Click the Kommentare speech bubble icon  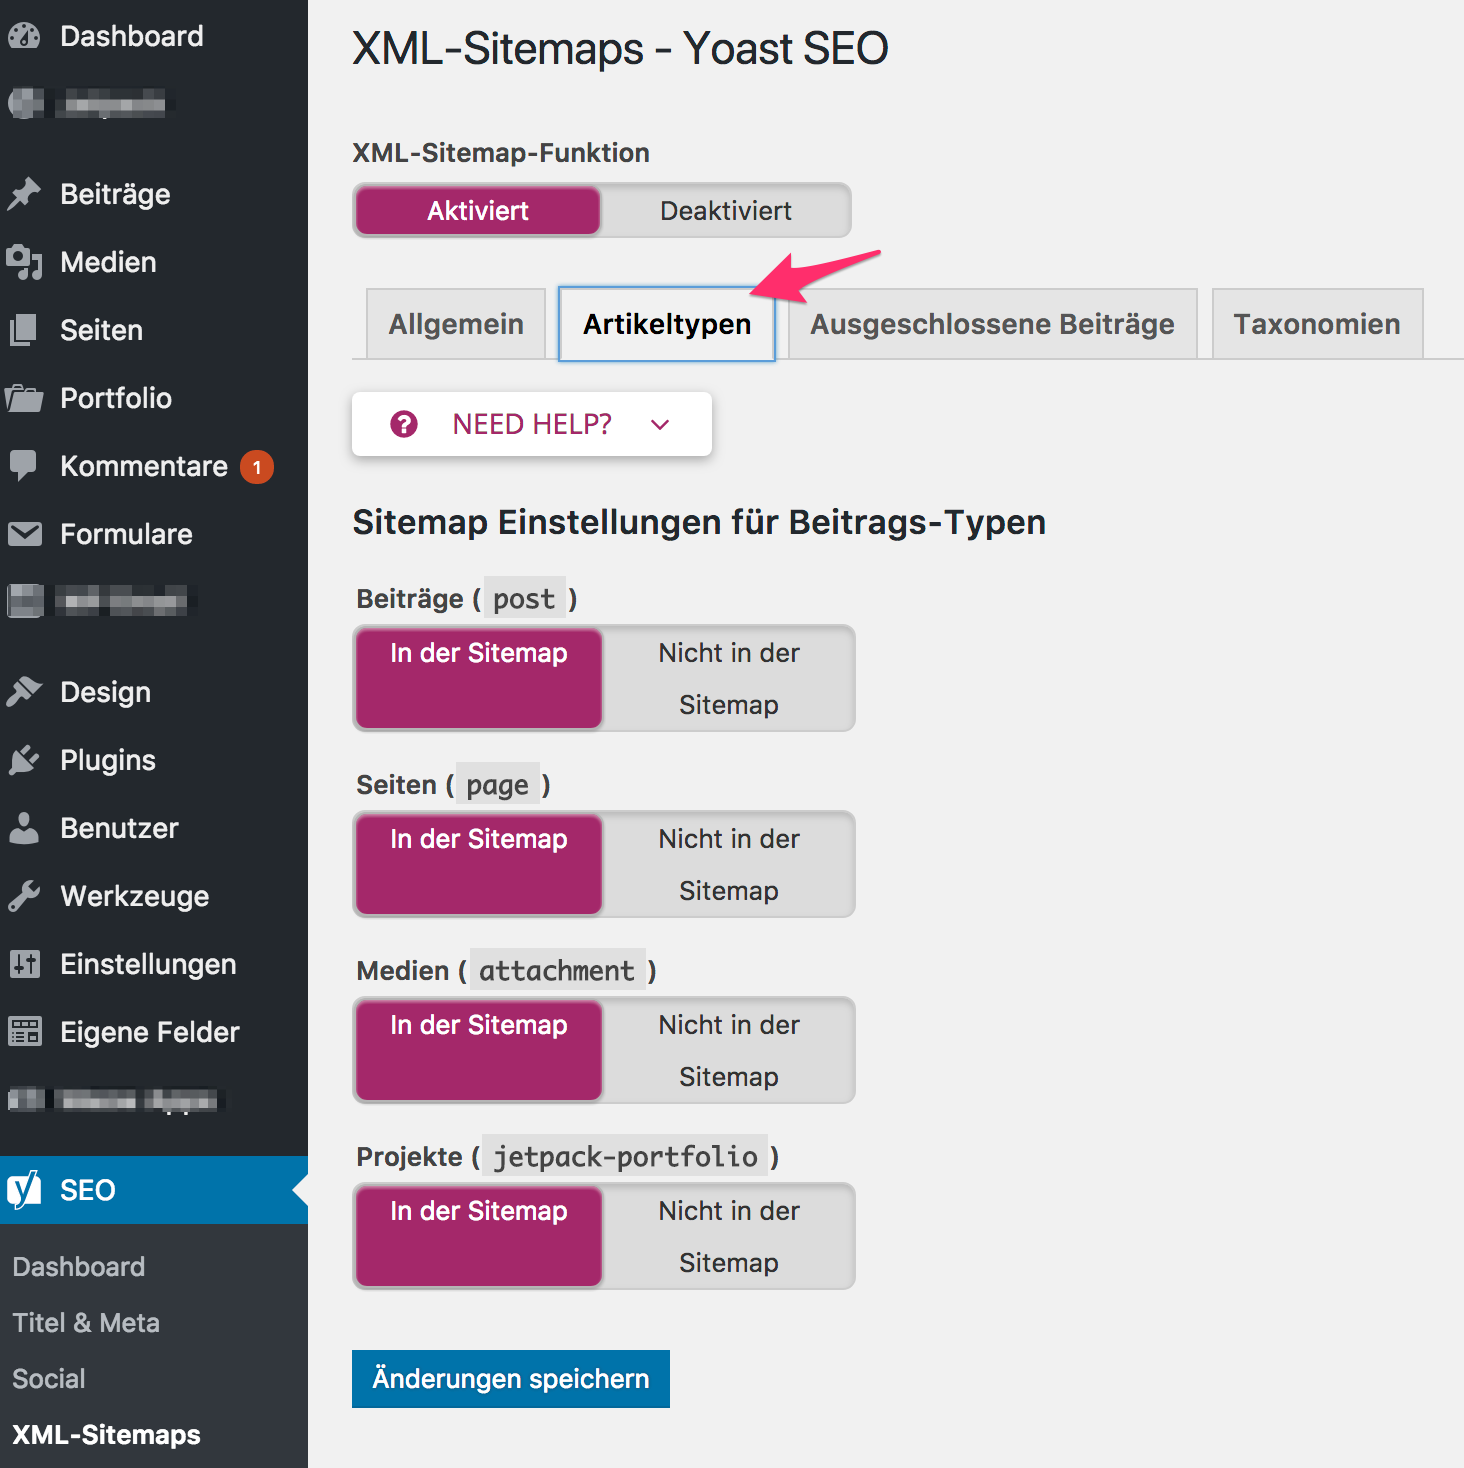24,466
